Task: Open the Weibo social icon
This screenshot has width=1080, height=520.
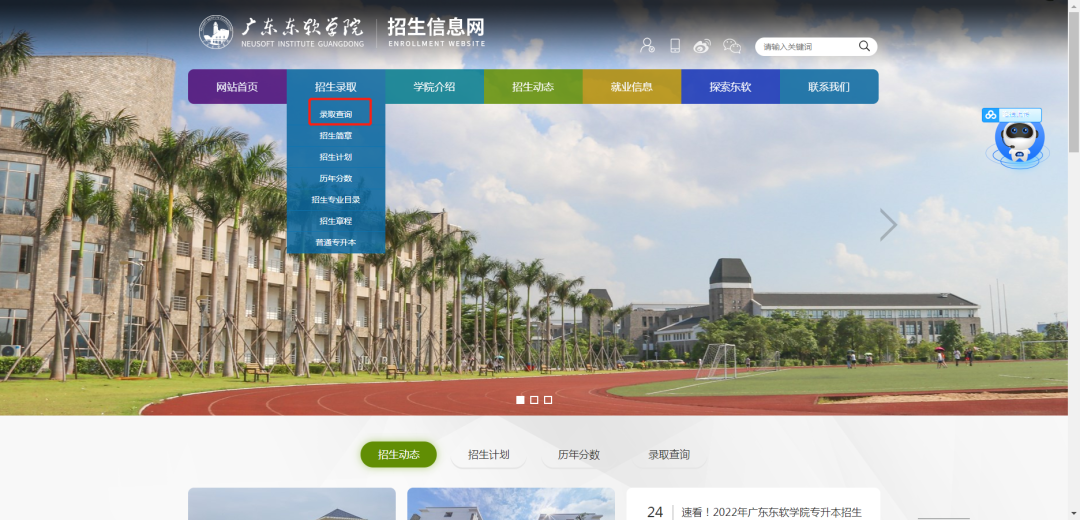Action: coord(702,46)
